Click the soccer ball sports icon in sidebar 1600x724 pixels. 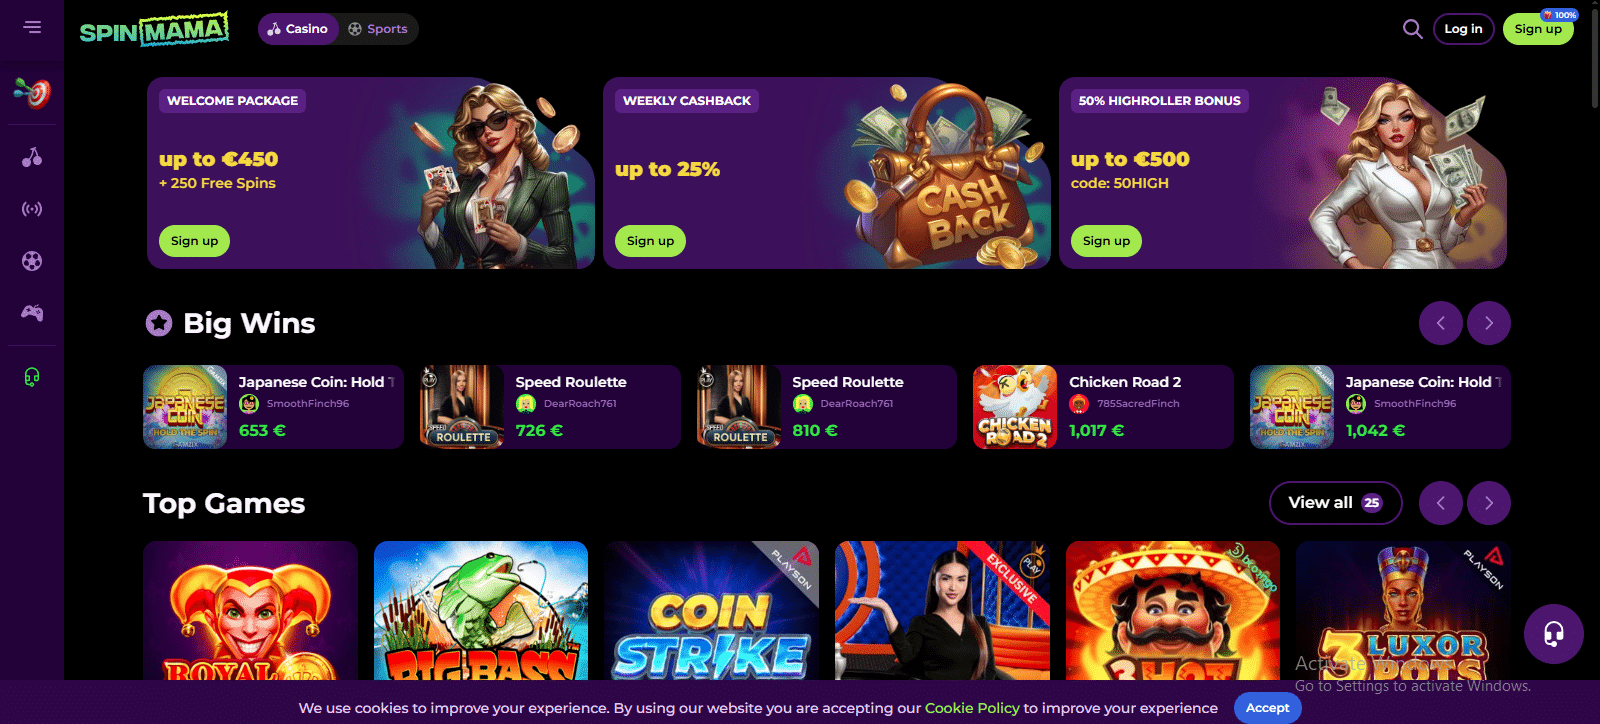(32, 261)
